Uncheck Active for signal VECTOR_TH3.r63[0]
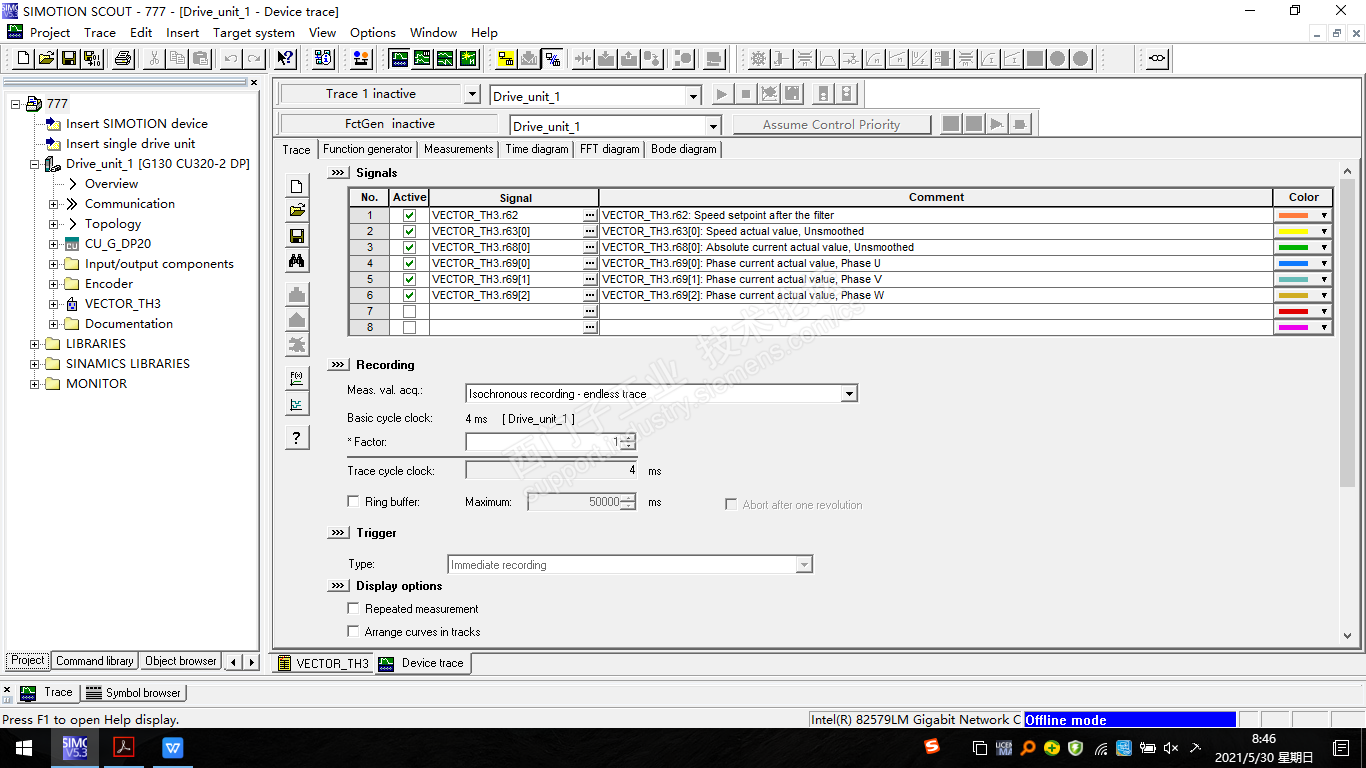This screenshot has width=1366, height=768. pyautogui.click(x=409, y=231)
